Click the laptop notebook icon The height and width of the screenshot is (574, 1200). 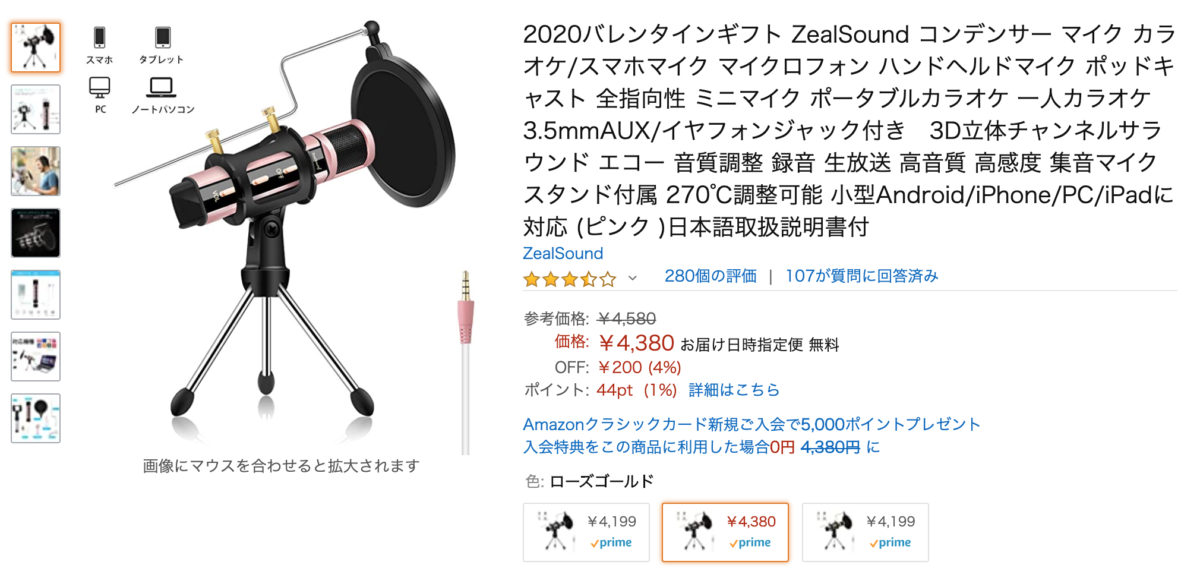click(163, 88)
